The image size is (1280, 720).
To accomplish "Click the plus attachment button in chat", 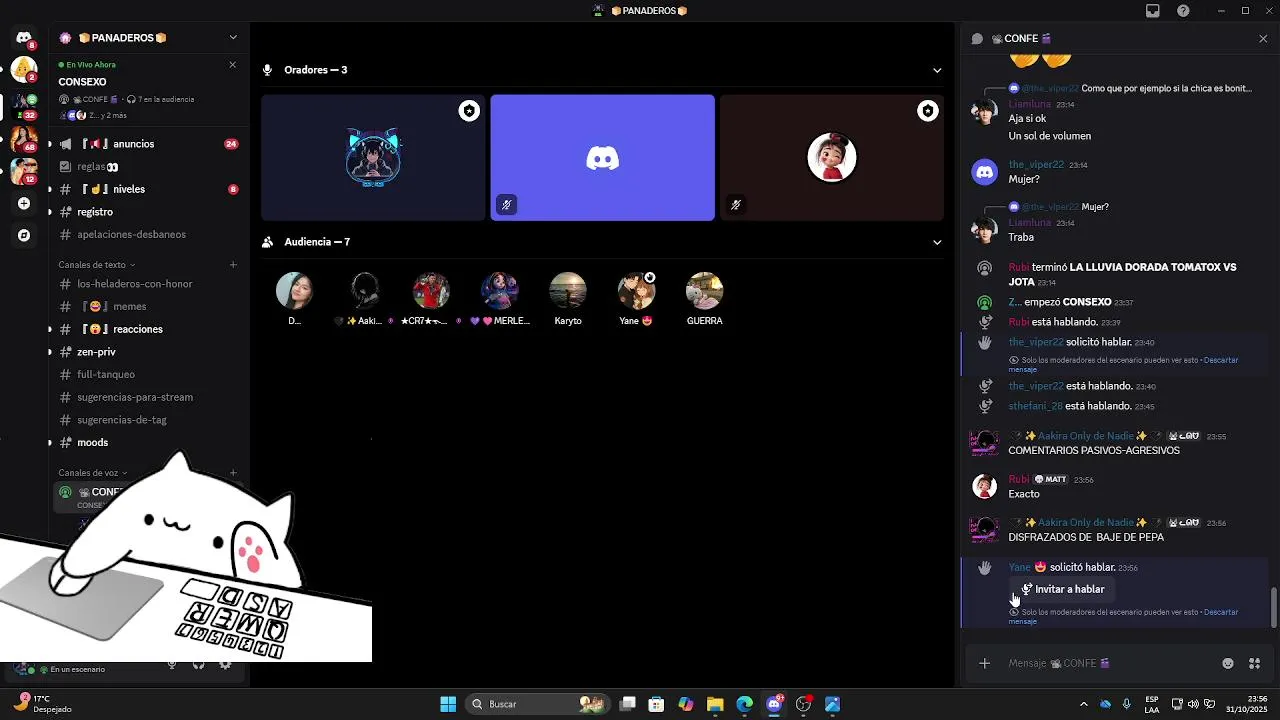I will [x=984, y=663].
